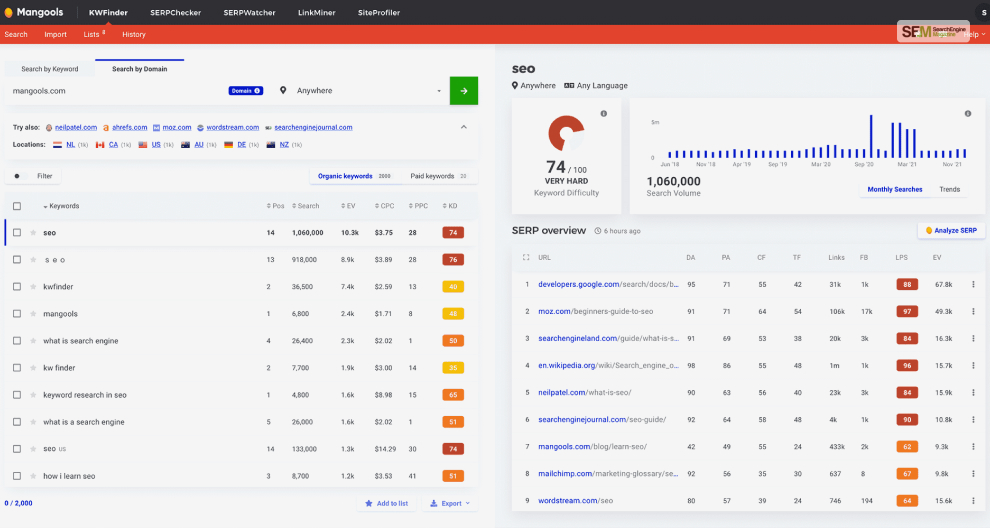Click Keyword Difficulty info icon
This screenshot has width=990, height=528.
coord(604,114)
